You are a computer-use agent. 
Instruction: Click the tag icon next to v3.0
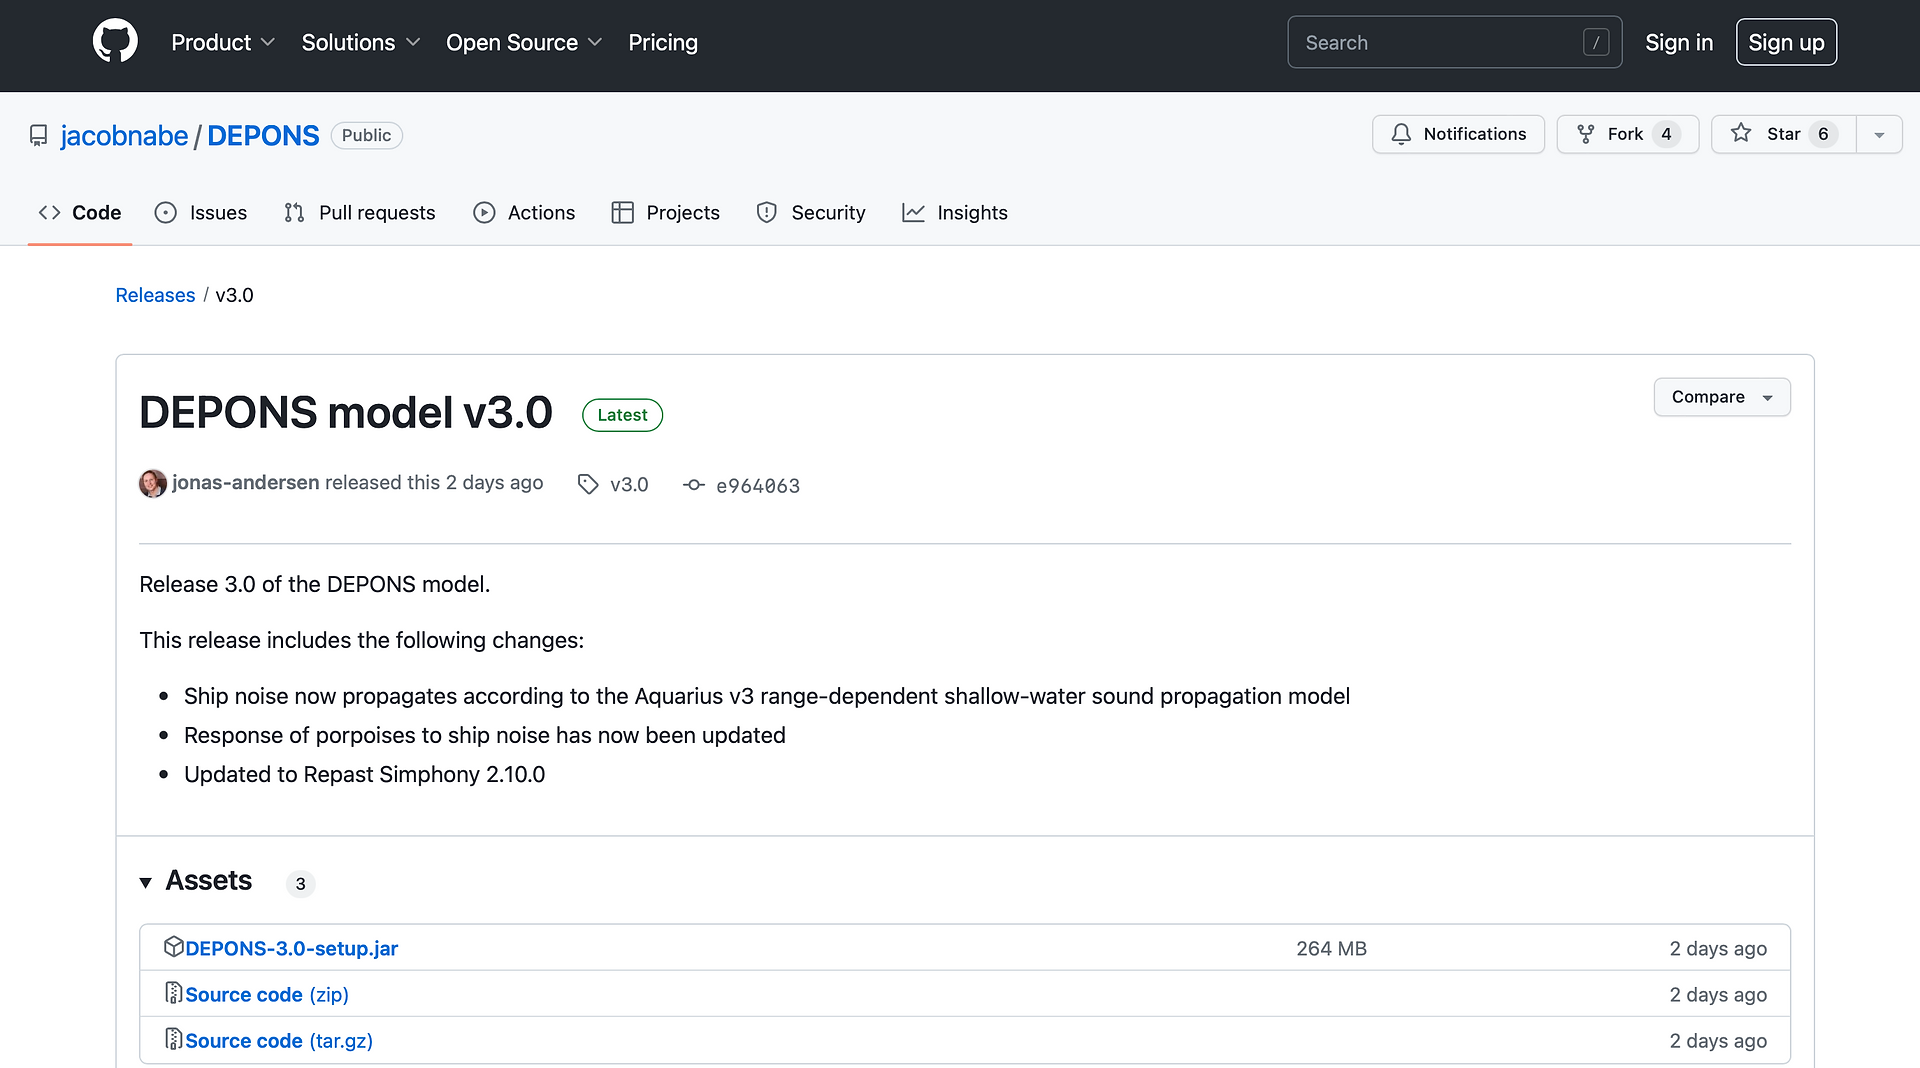[588, 484]
